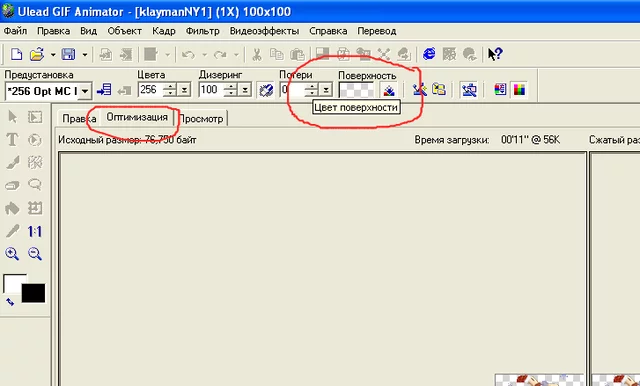Click the Поверхность checkered surface swatch

(x=356, y=90)
